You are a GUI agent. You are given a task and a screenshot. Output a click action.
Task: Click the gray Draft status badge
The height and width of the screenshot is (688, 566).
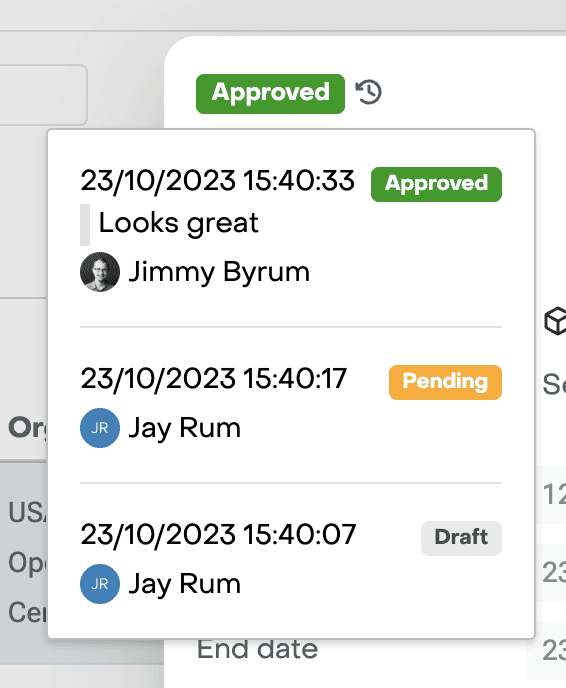tap(461, 538)
